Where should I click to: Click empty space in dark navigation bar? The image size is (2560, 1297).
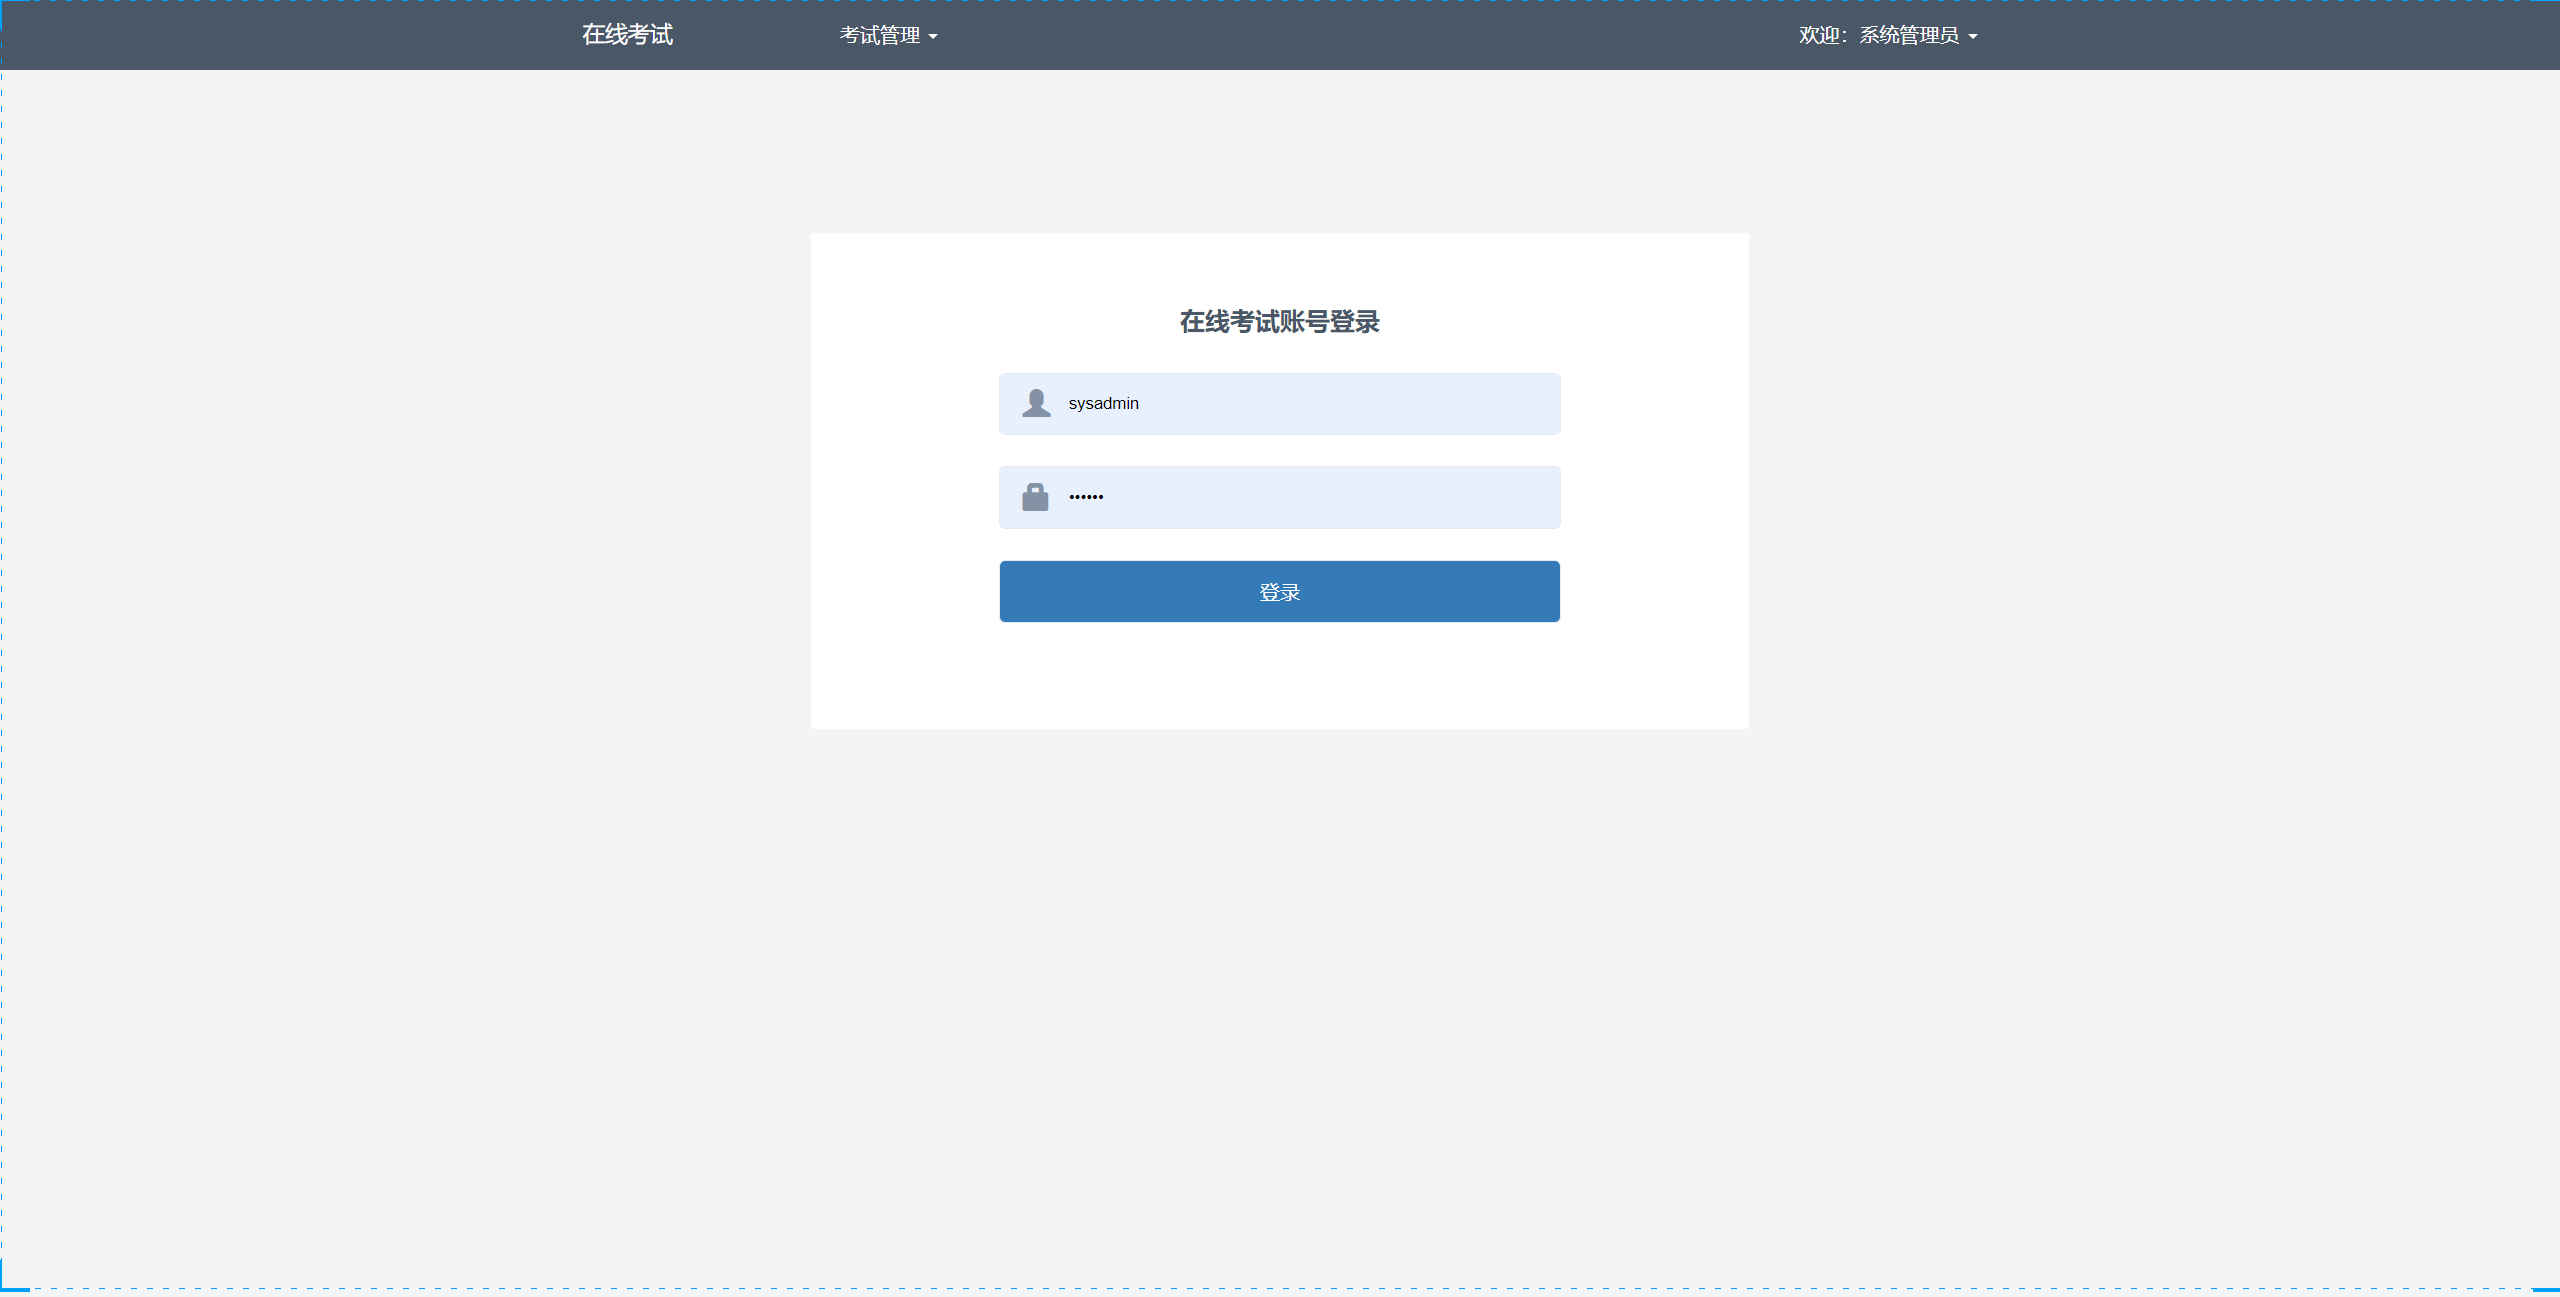1350,36
